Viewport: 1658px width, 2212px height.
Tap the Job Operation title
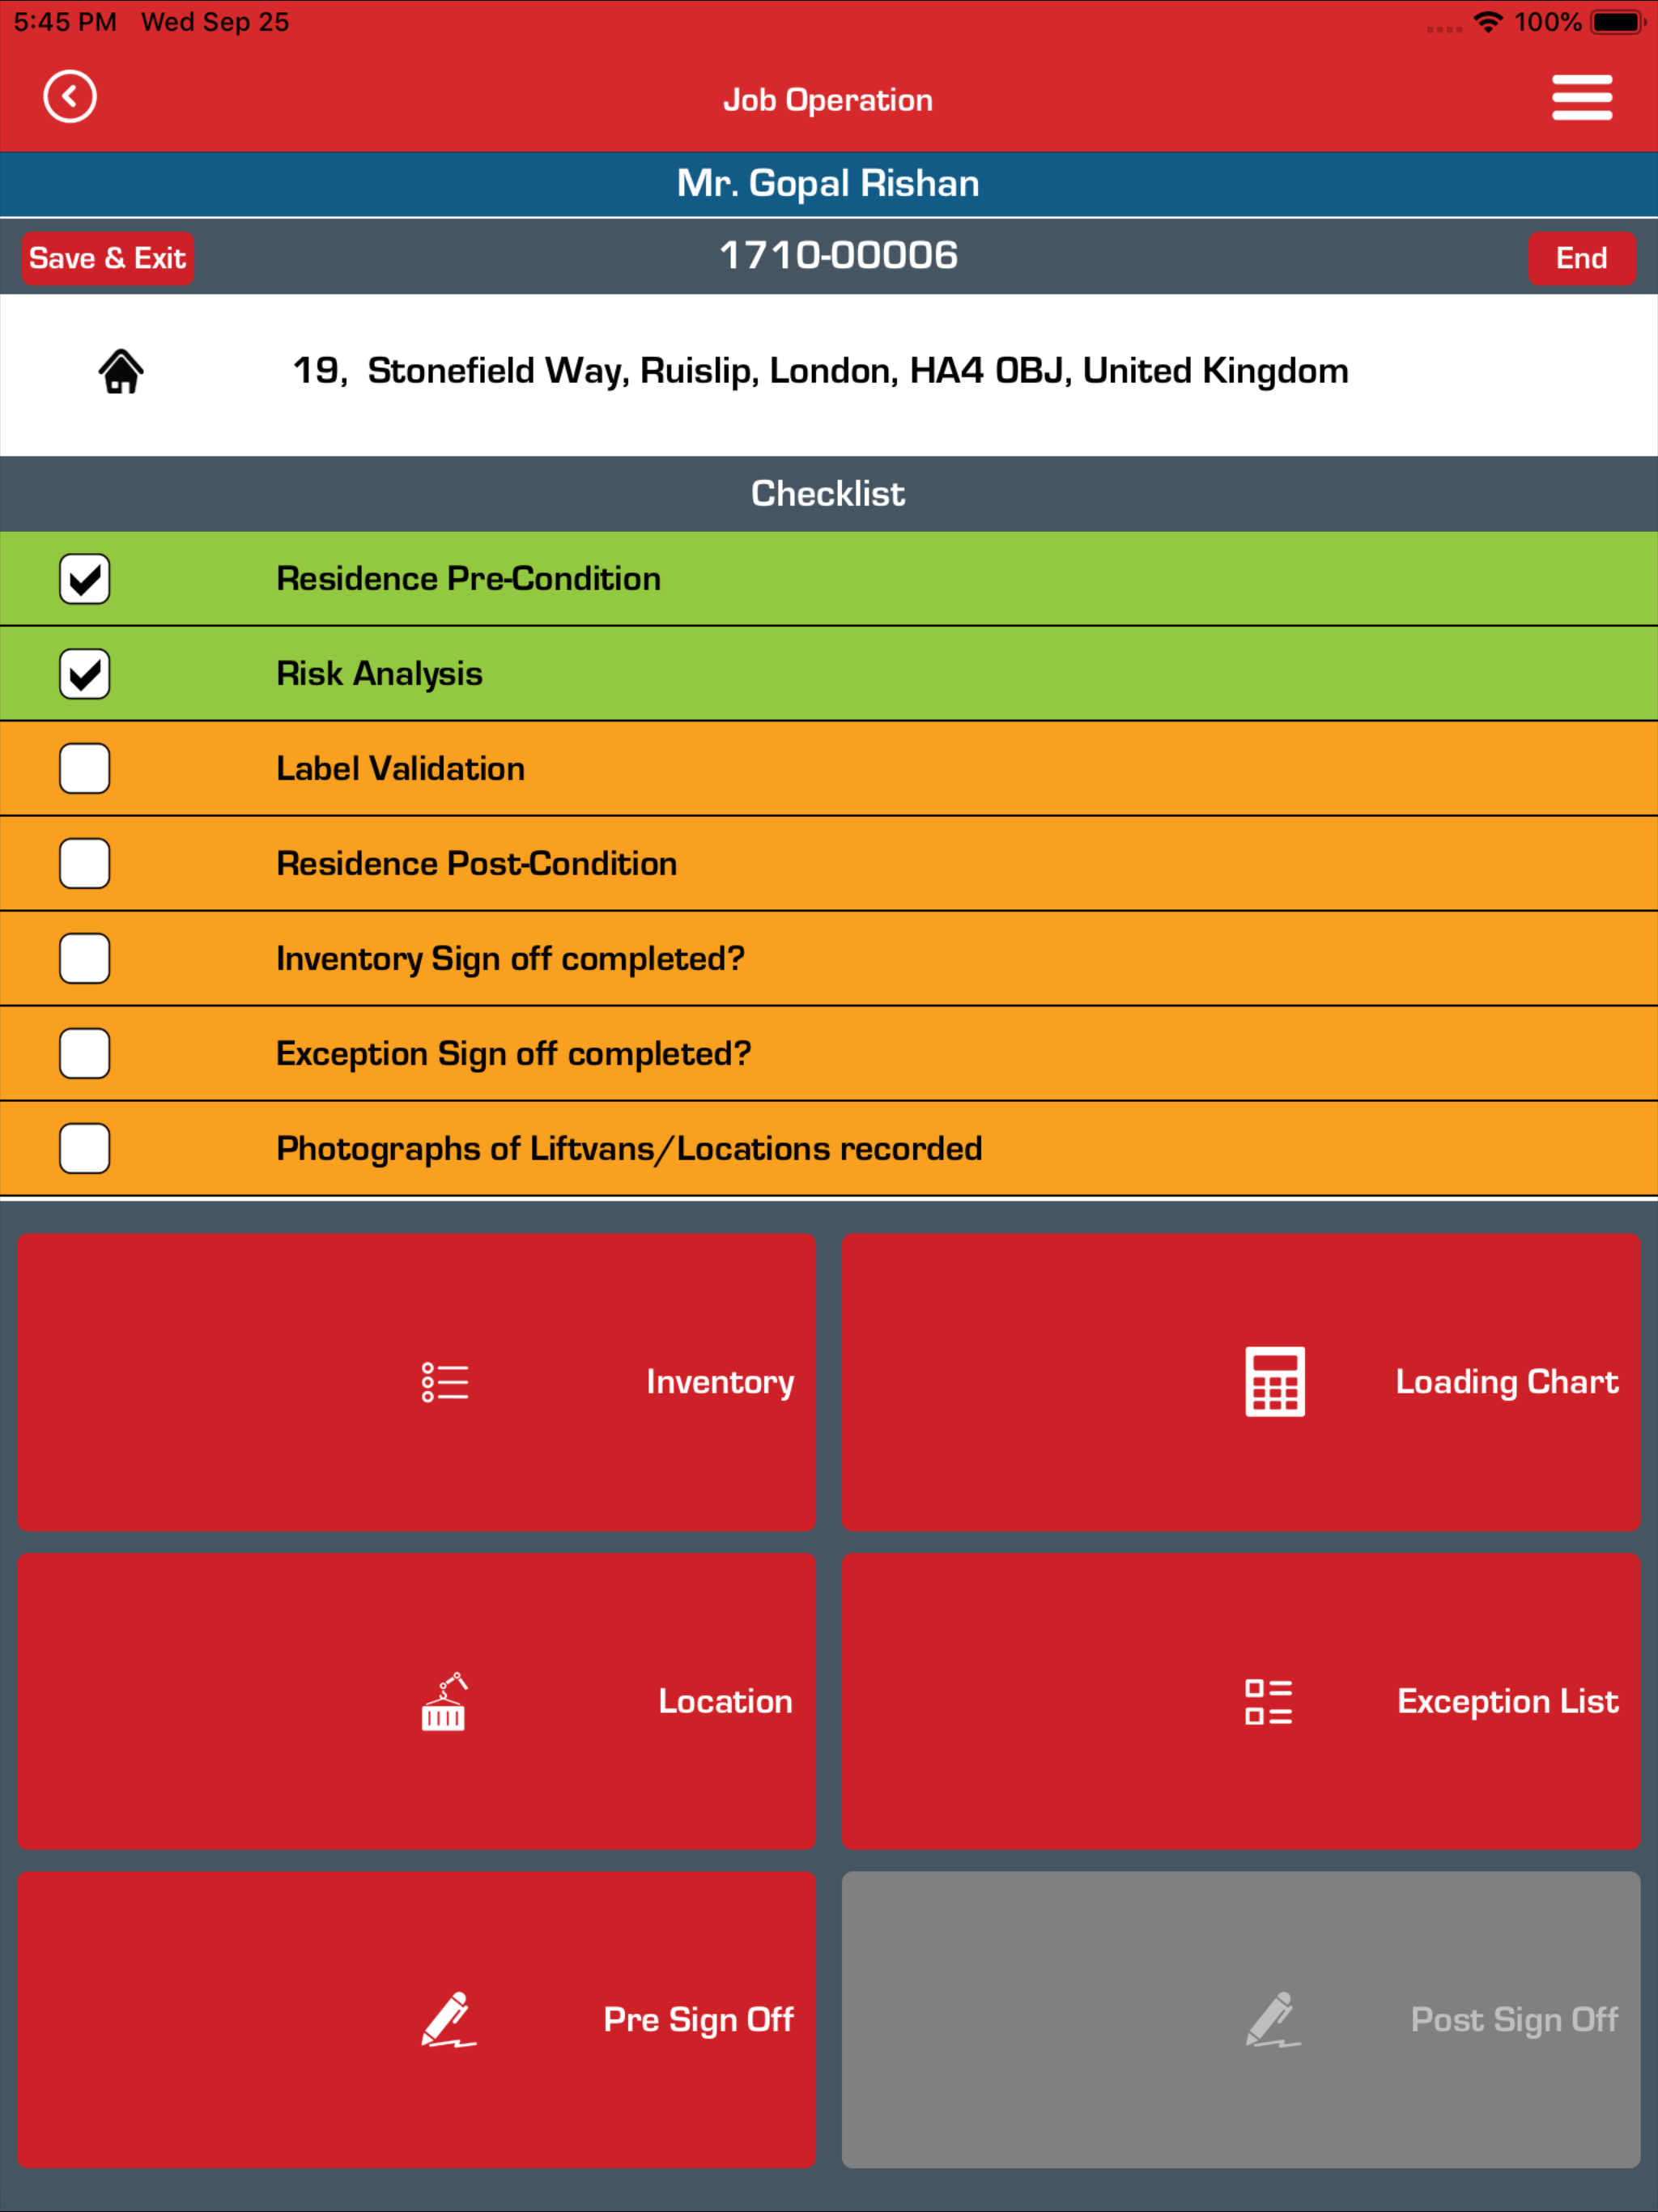828,100
